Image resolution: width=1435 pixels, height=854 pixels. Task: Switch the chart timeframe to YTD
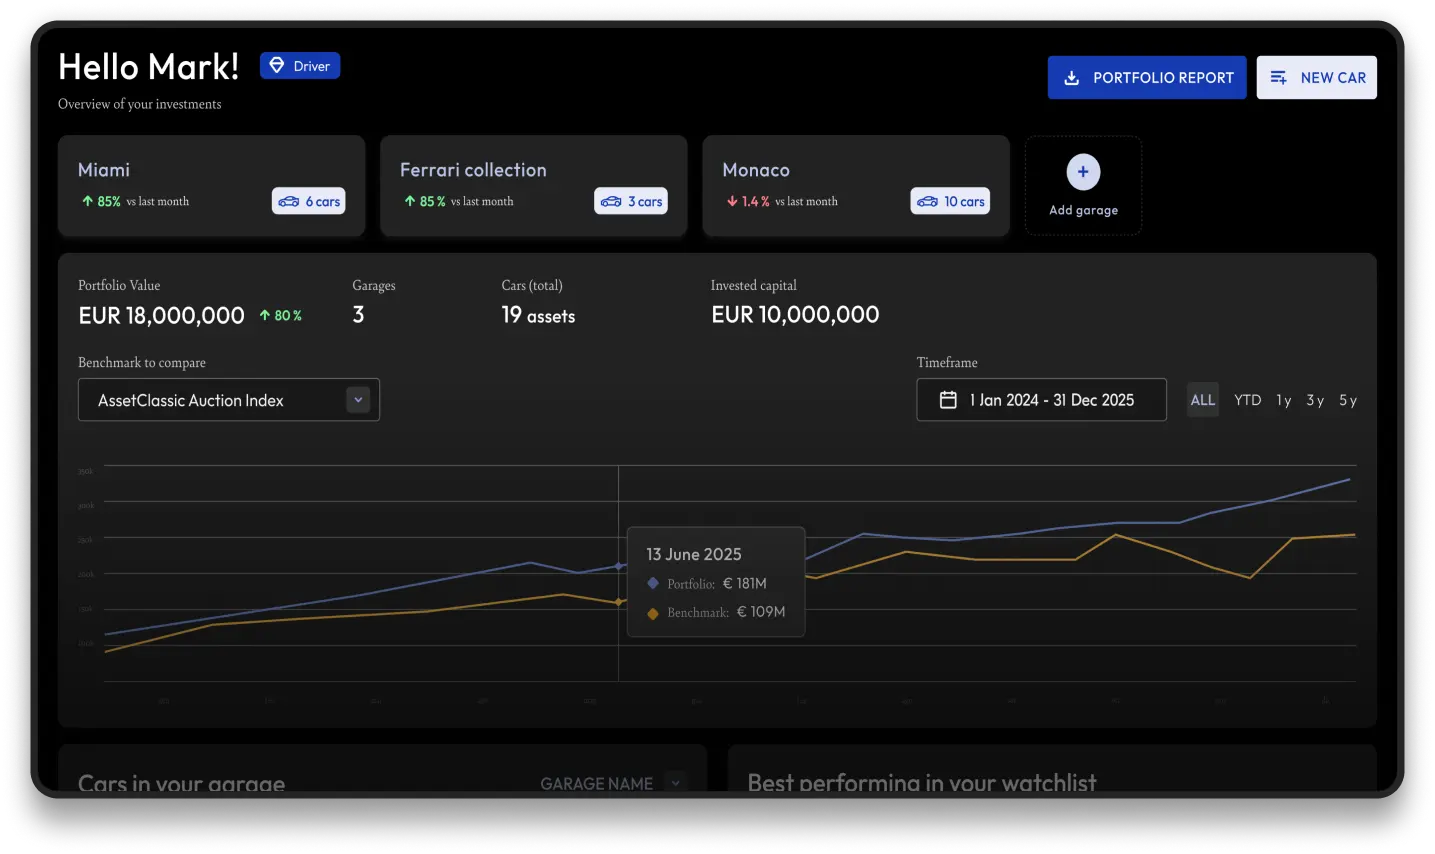(1247, 399)
